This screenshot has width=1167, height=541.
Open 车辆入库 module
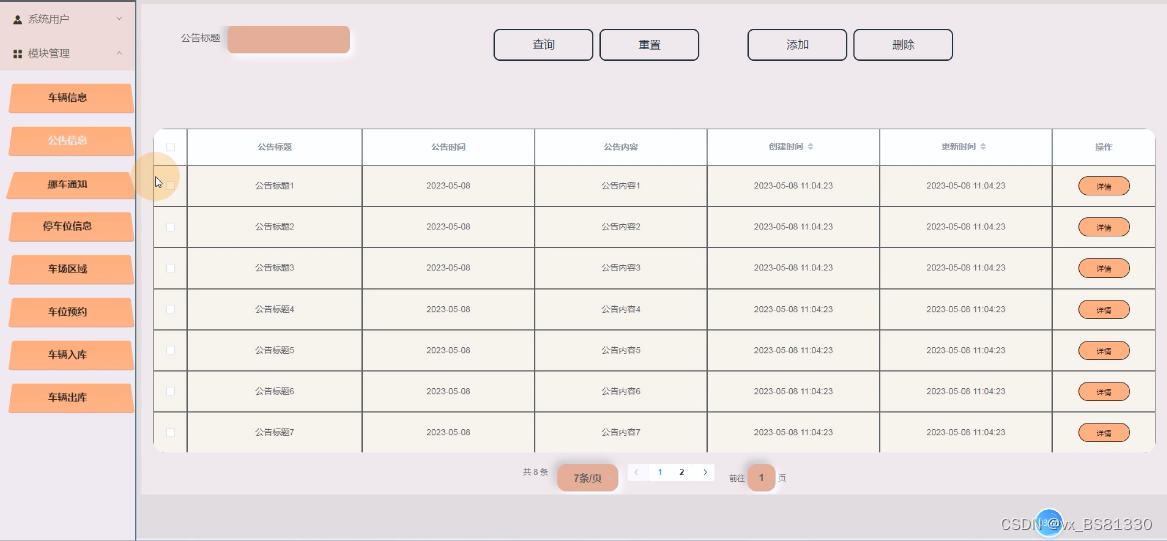(71, 355)
